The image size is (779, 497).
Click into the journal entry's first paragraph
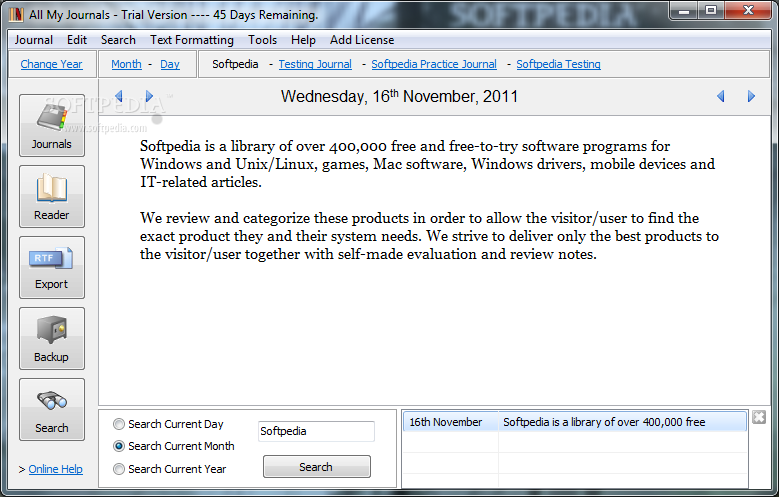coord(427,164)
